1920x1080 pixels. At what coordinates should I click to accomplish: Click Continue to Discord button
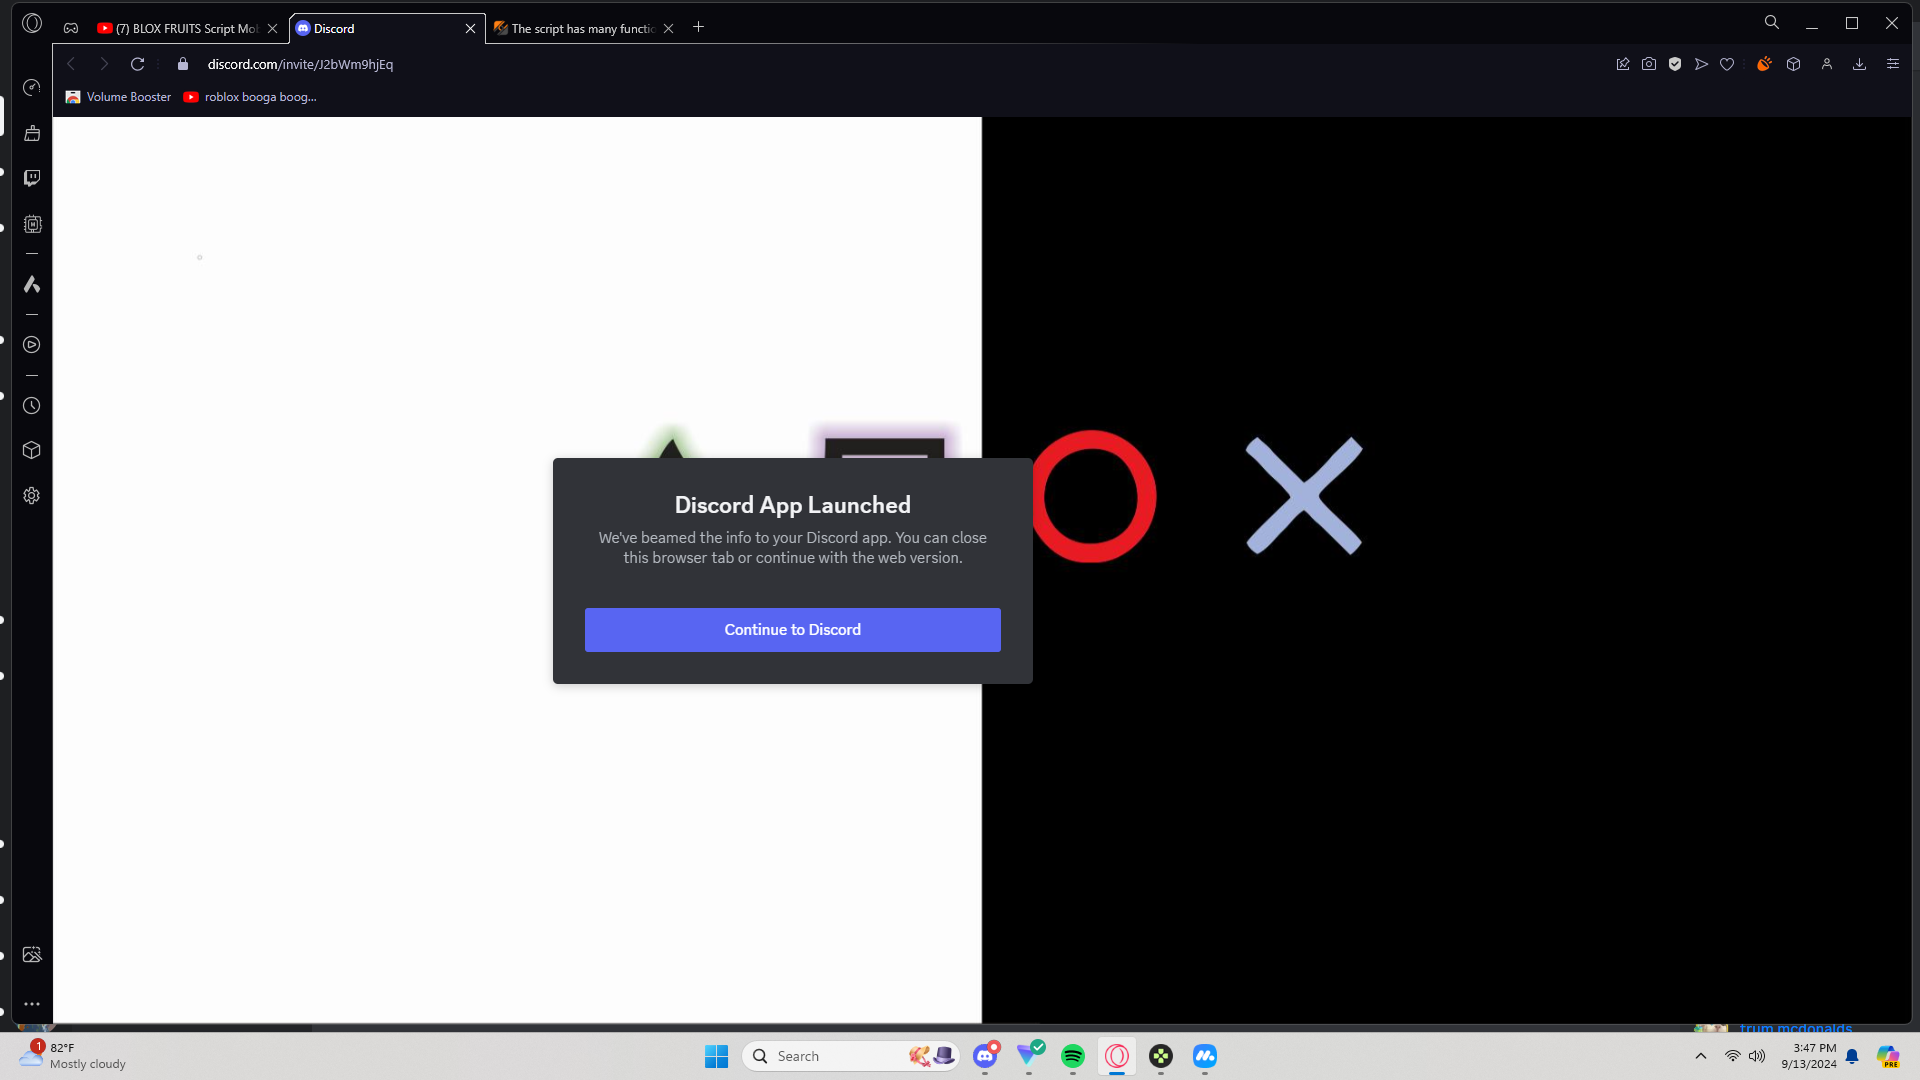(x=793, y=630)
